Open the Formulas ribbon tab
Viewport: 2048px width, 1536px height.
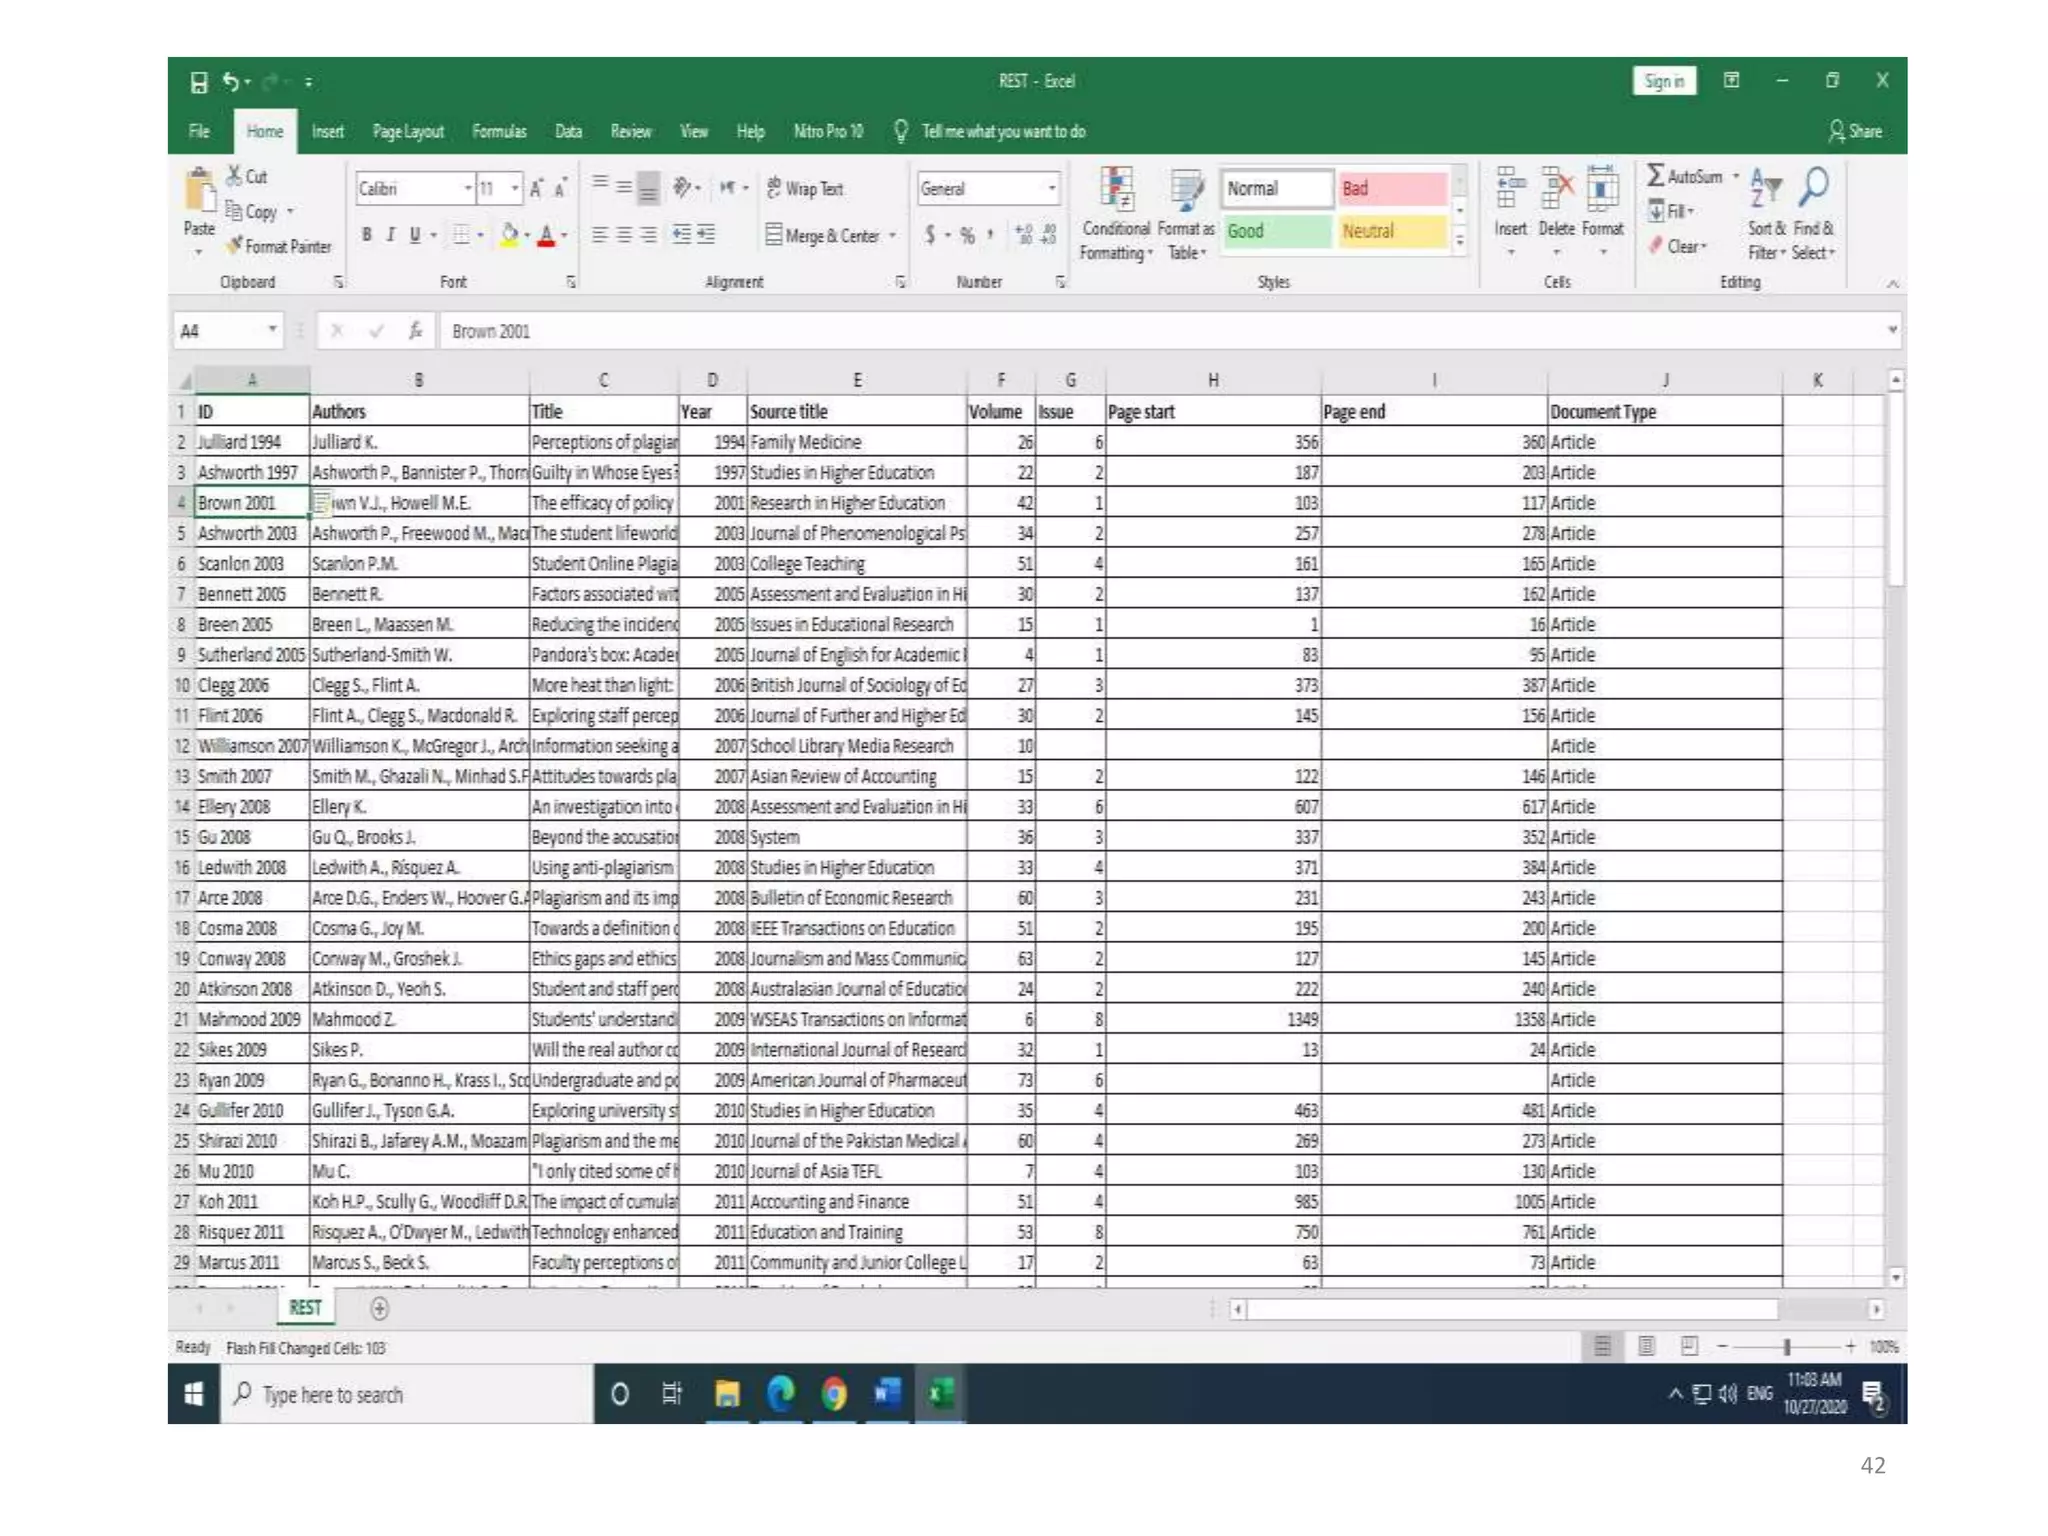(498, 131)
